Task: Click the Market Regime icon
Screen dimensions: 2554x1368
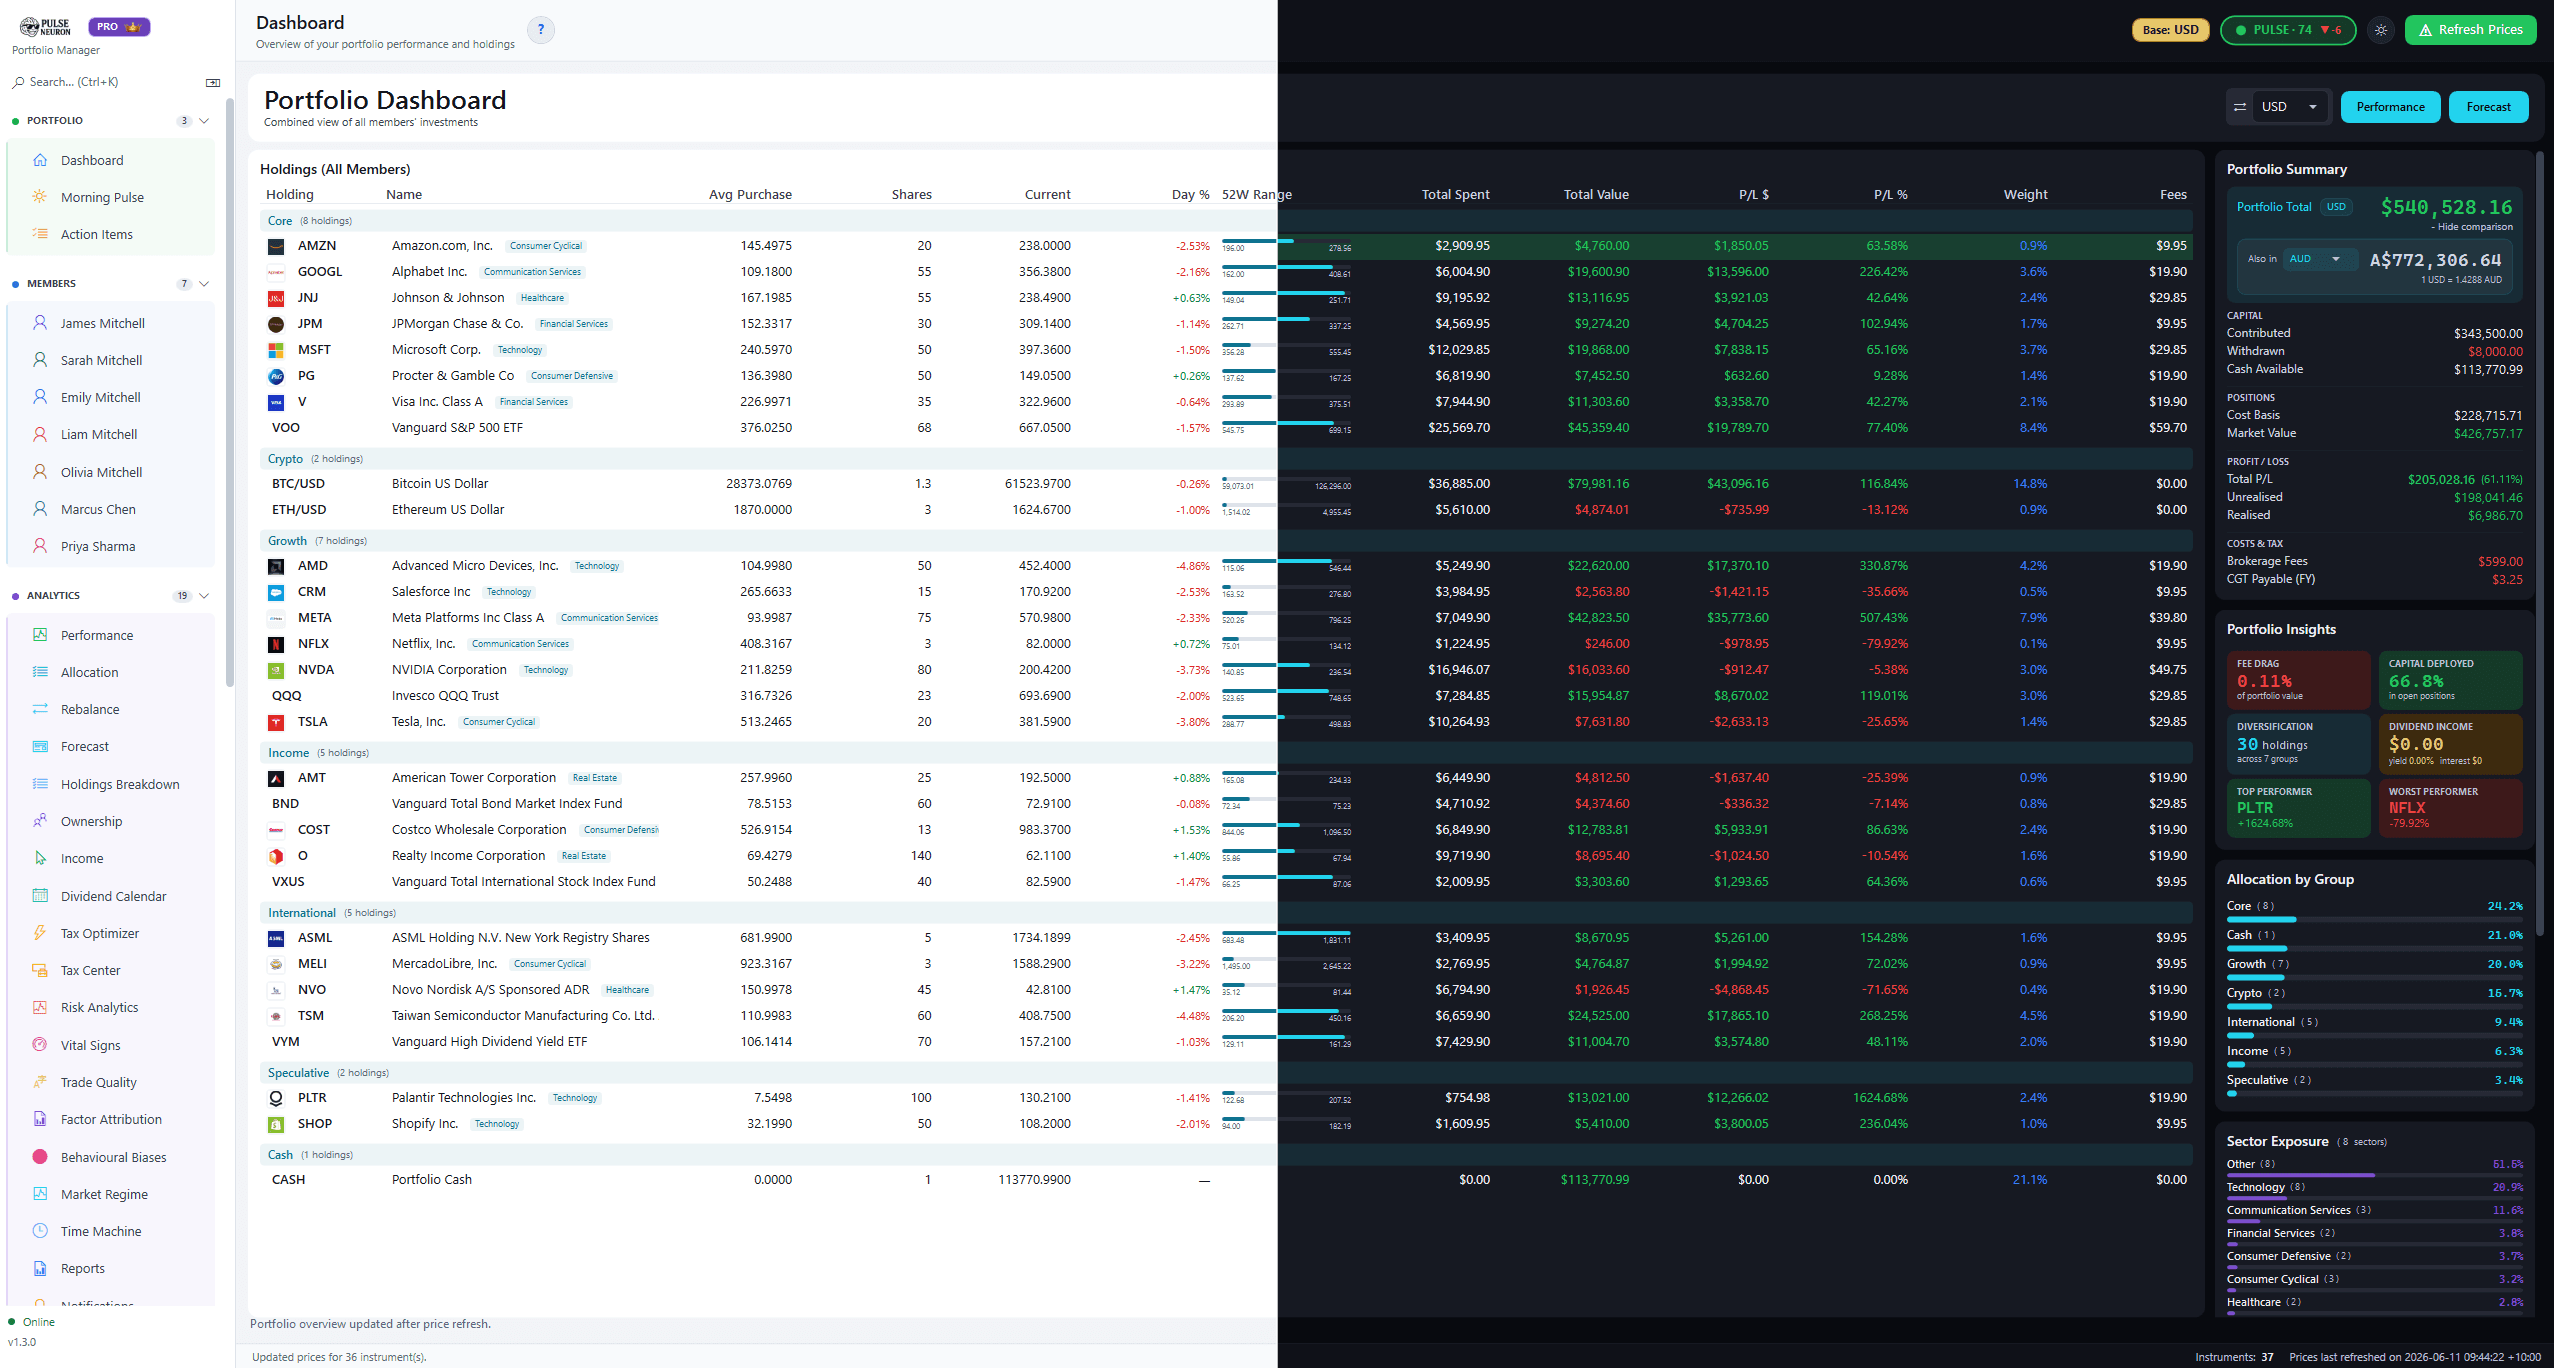Action: [x=40, y=1194]
